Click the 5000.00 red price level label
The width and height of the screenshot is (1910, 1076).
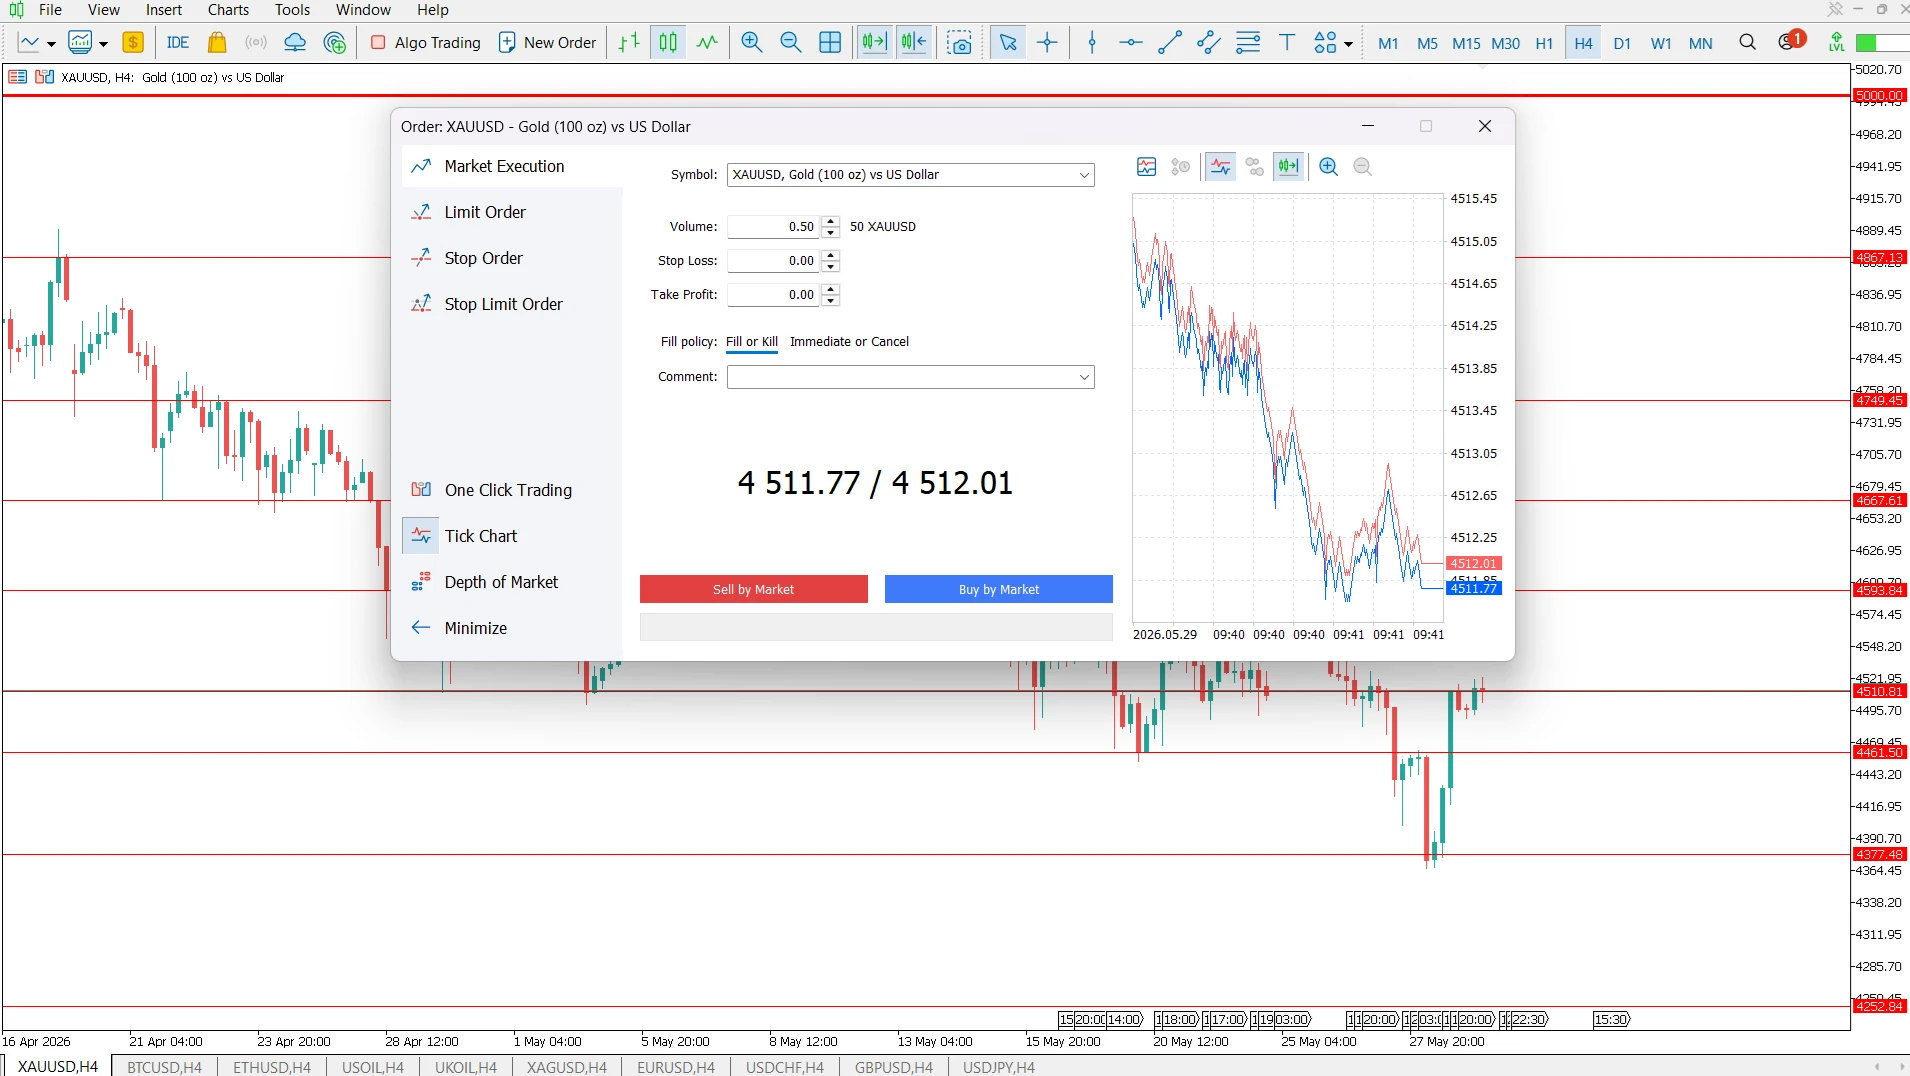(1879, 96)
